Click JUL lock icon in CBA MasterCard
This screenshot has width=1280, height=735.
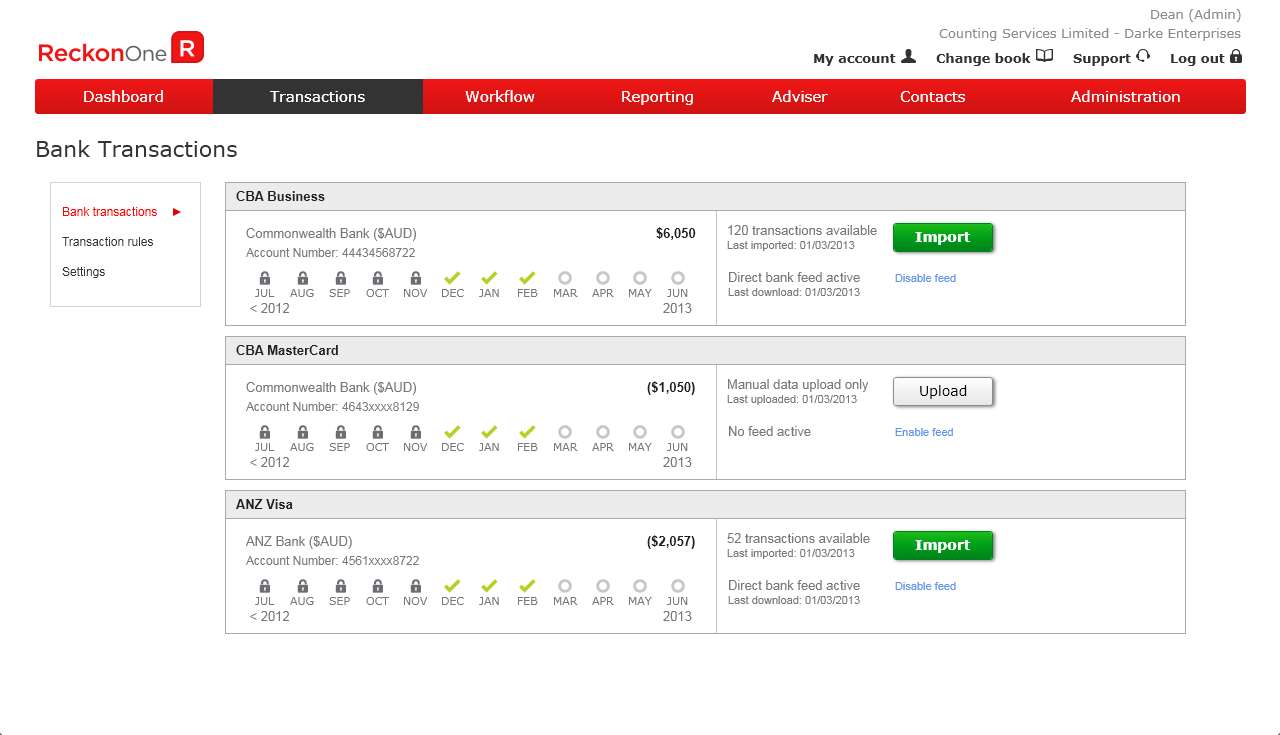pos(265,432)
